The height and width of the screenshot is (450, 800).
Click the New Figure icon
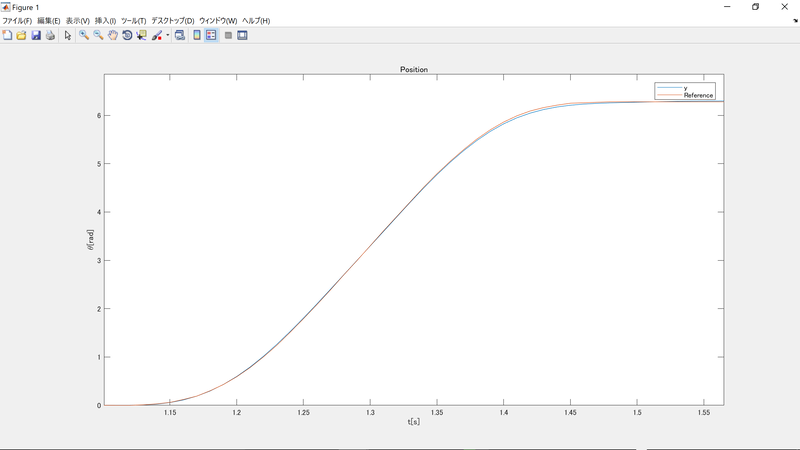7,35
